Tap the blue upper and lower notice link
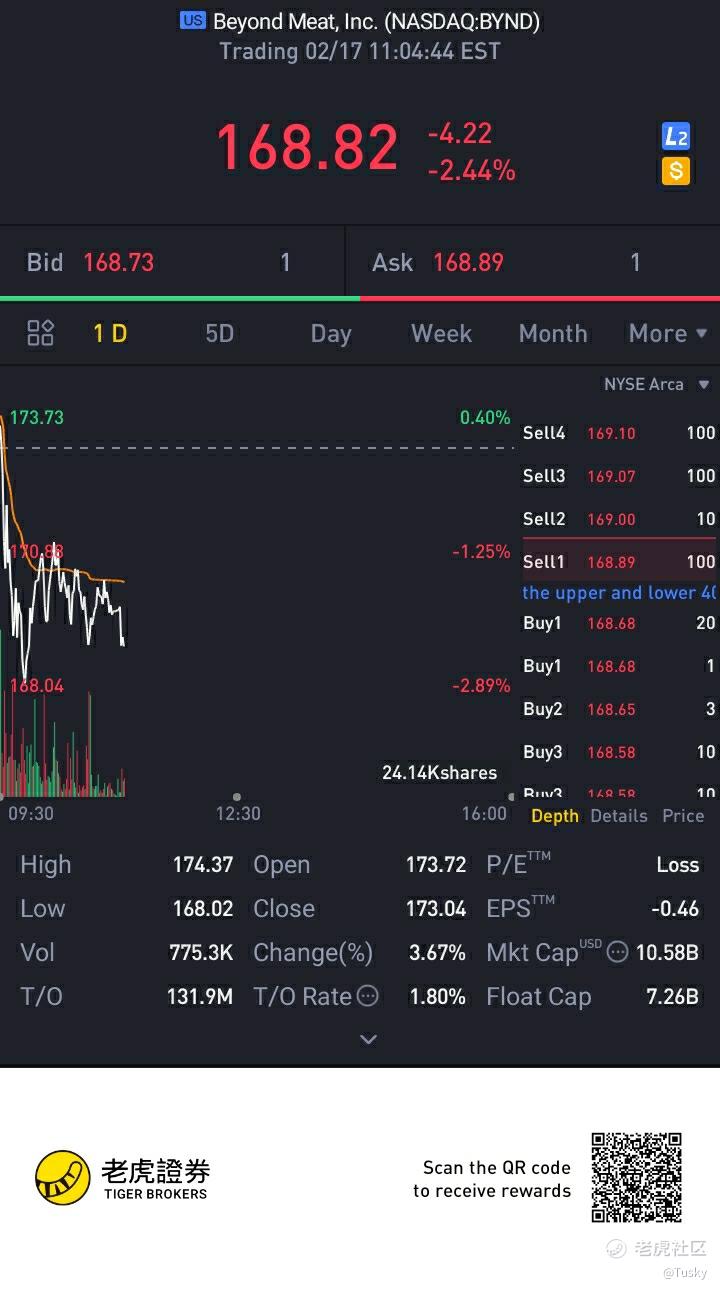Image resolution: width=720 pixels, height=1289 pixels. point(619,592)
